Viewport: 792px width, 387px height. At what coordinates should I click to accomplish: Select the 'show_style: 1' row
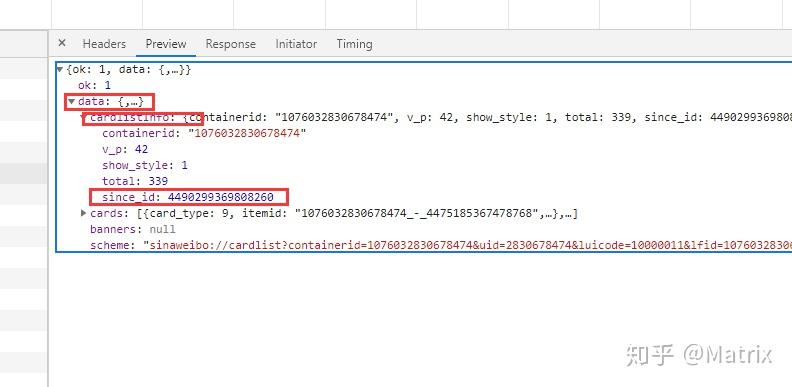coord(144,165)
